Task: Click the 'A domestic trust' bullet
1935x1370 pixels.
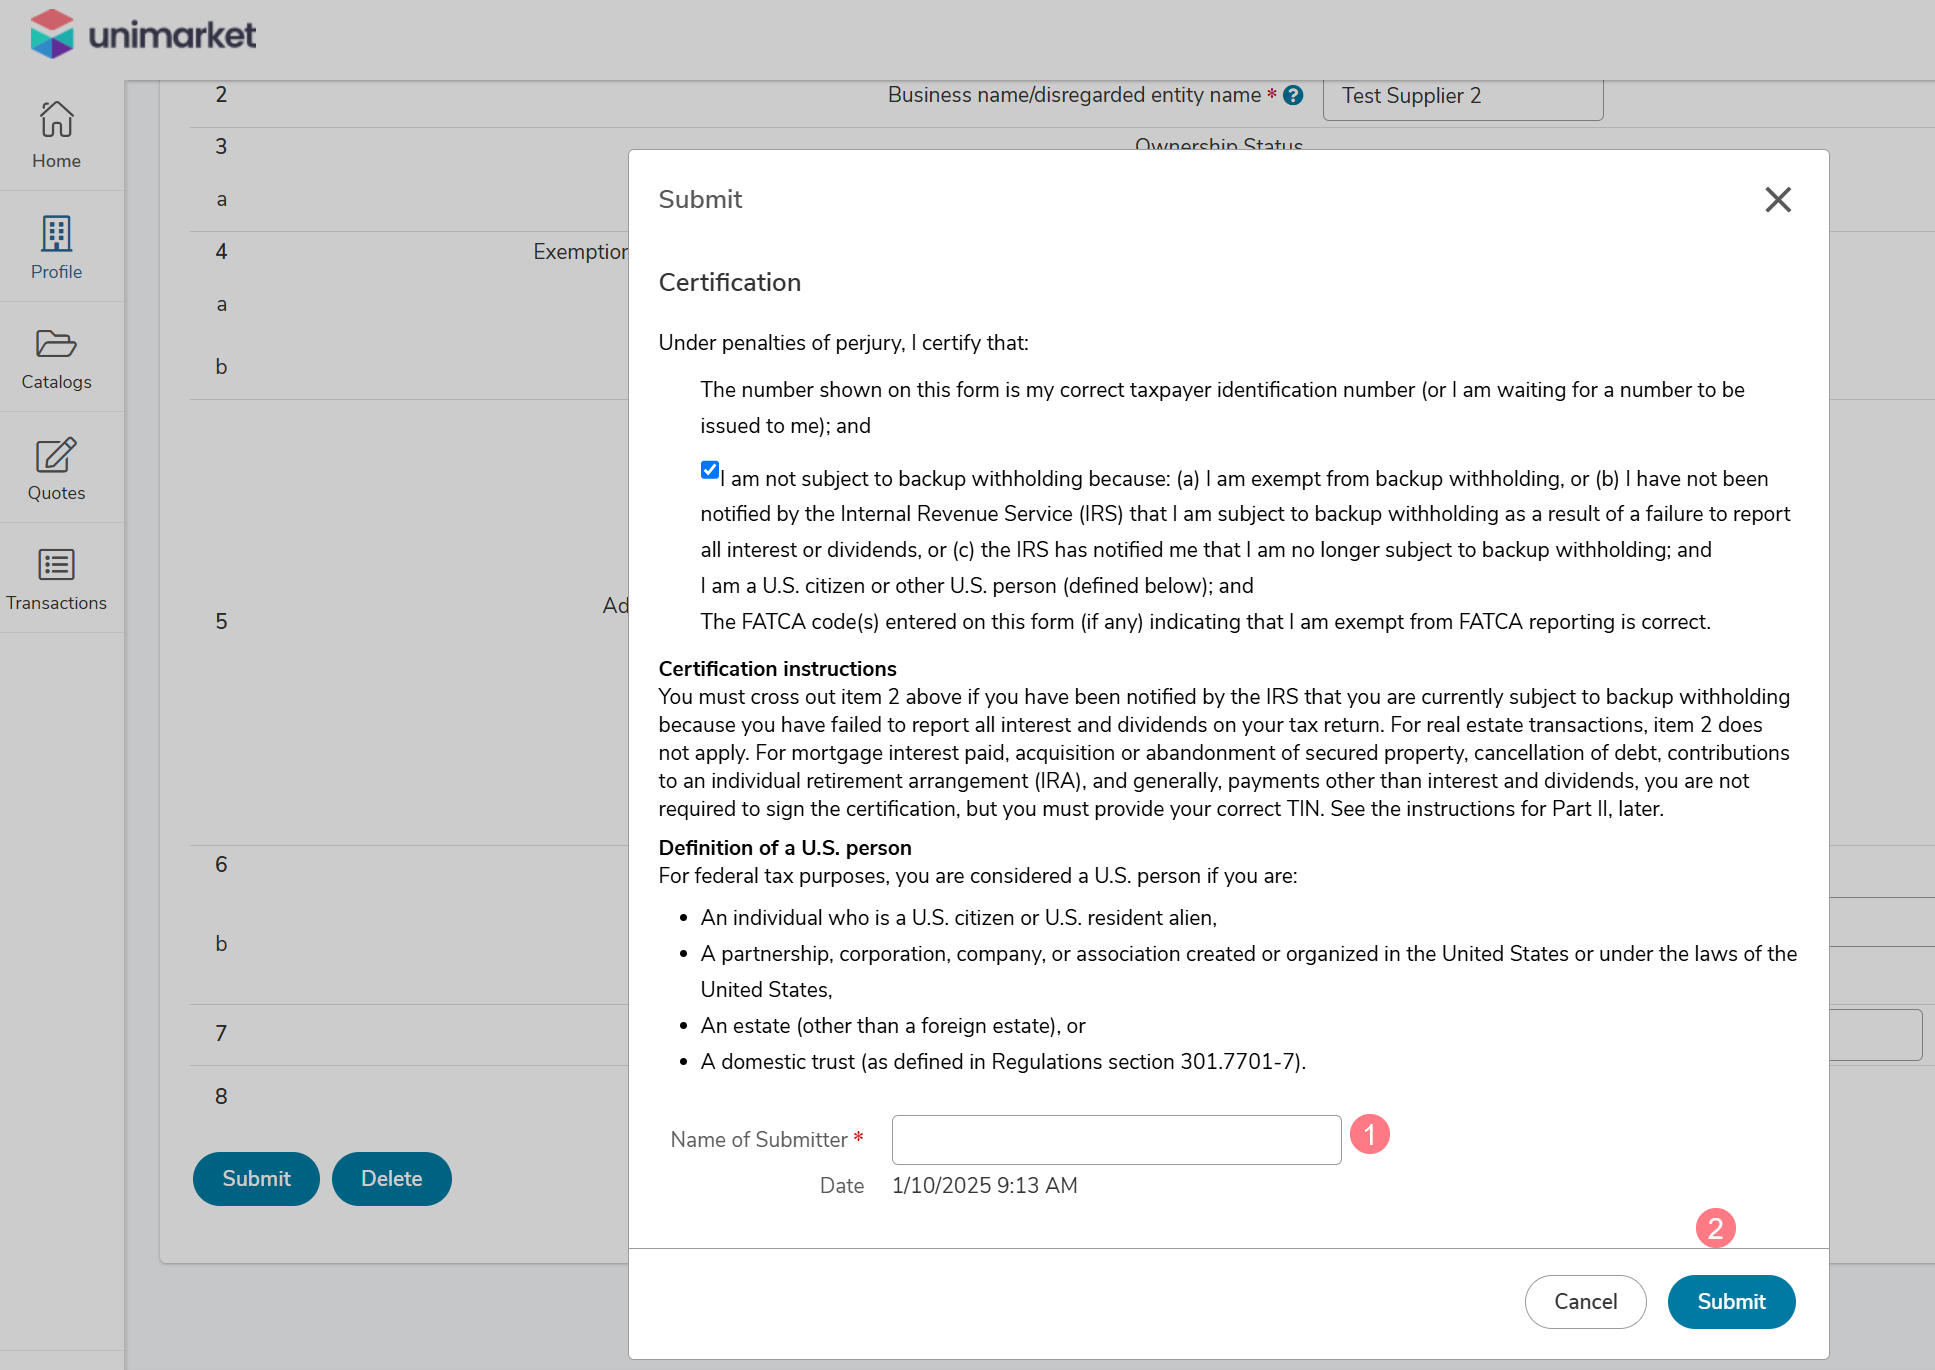Action: (x=1003, y=1061)
